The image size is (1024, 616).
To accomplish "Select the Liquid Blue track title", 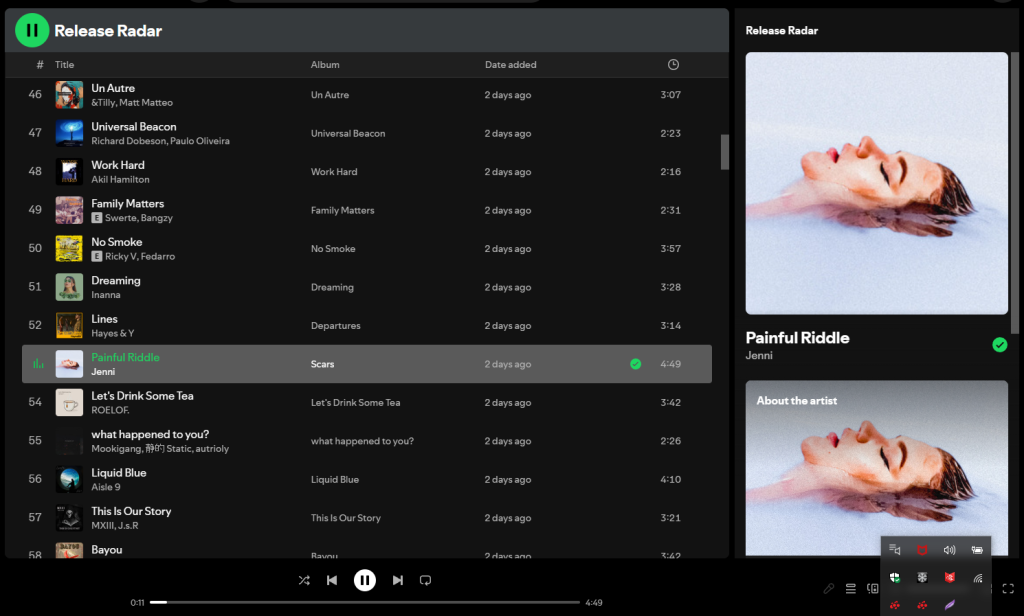I will [x=119, y=473].
